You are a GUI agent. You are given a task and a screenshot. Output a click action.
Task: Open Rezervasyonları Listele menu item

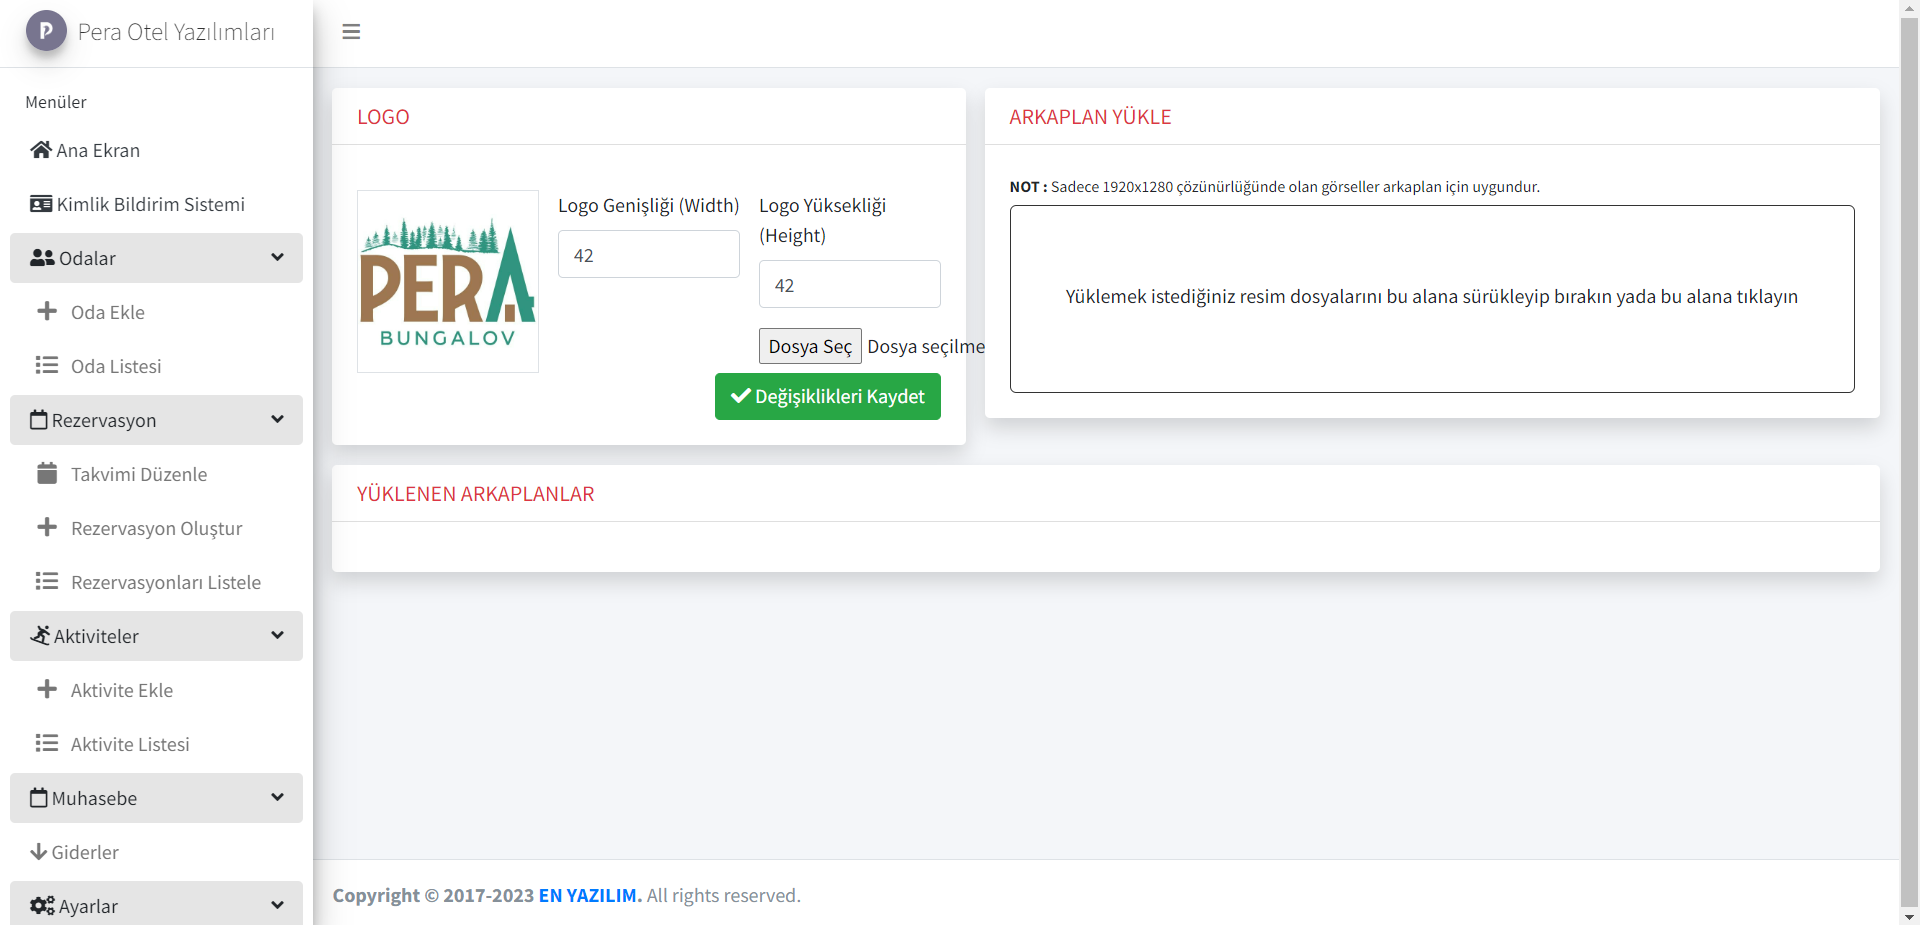pos(165,582)
